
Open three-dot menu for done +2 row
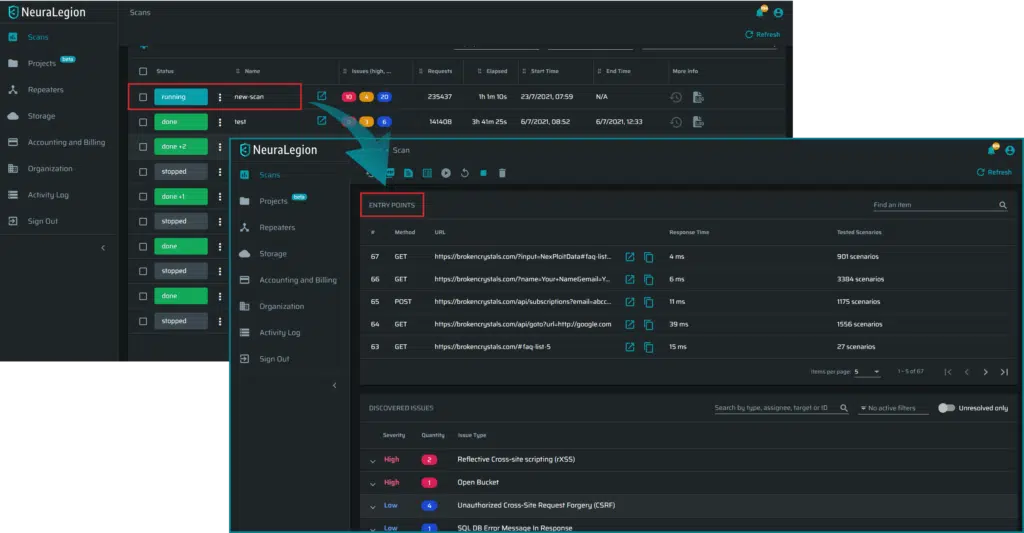pos(219,146)
